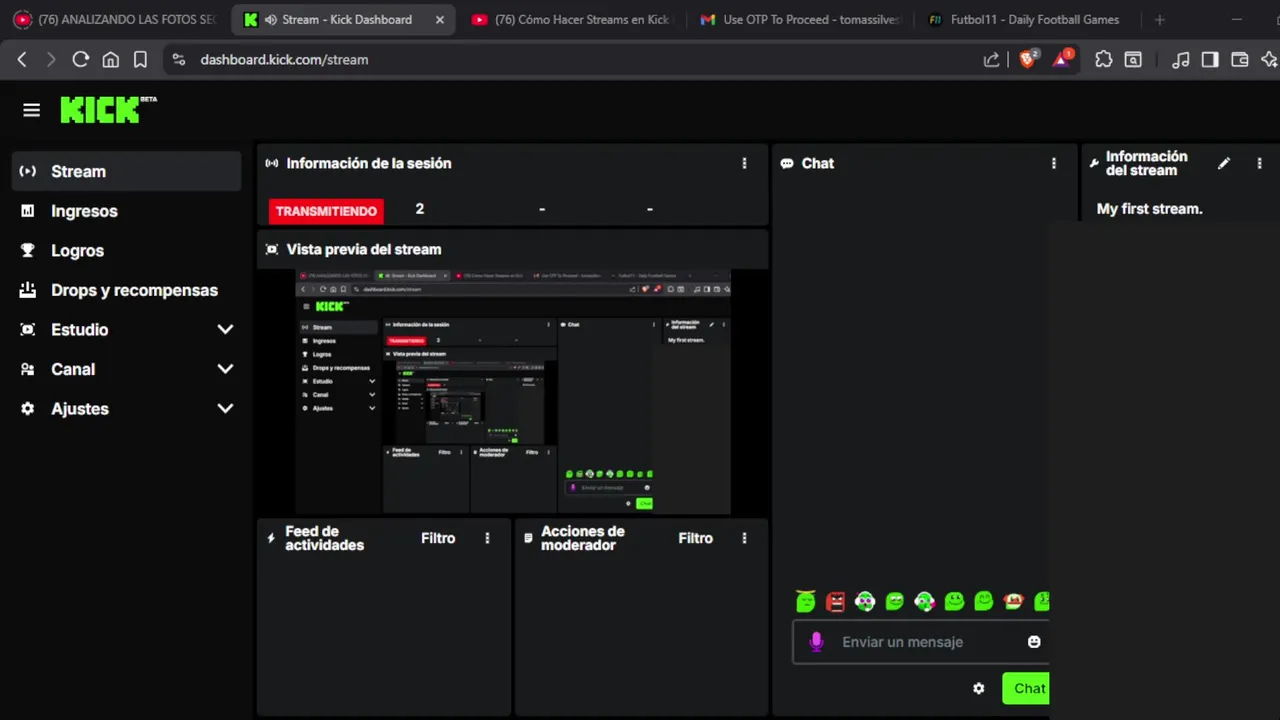This screenshot has height=720, width=1280.
Task: Send message with green Chat button
Action: click(1026, 688)
